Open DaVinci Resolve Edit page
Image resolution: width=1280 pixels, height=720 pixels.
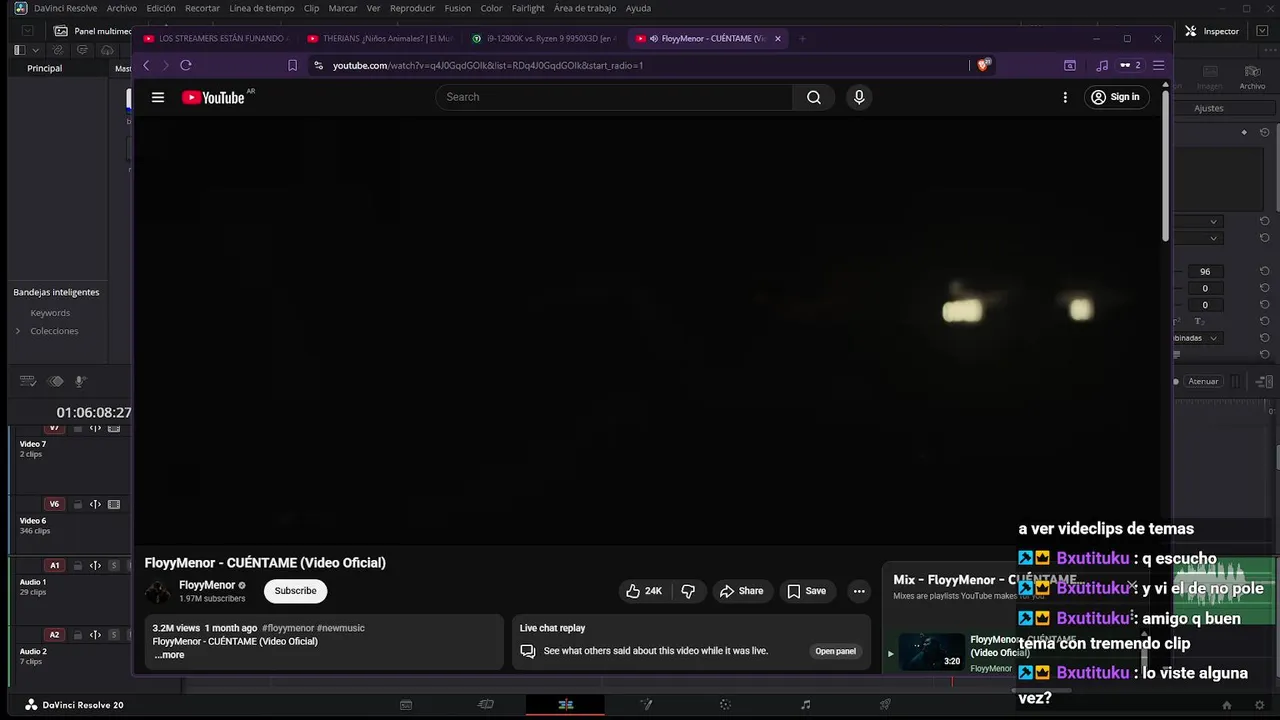565,705
